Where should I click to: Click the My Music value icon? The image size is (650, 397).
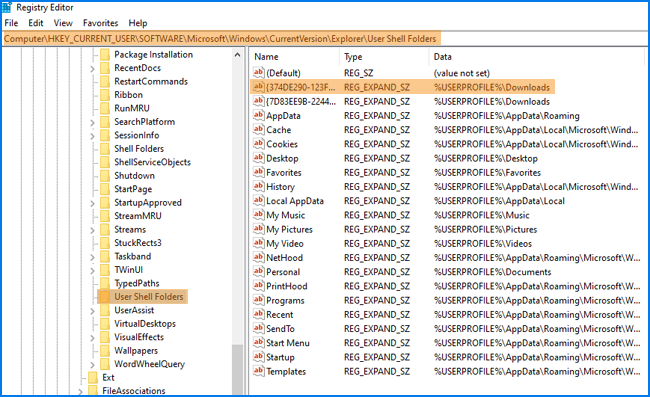pyautogui.click(x=258, y=215)
